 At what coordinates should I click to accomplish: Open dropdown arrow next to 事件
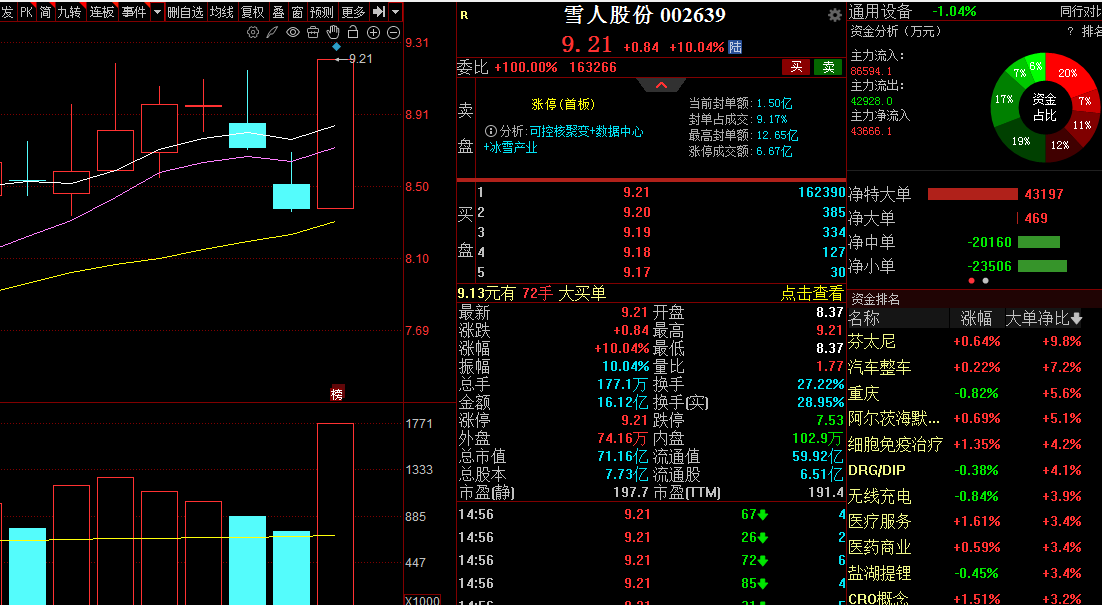tap(156, 12)
